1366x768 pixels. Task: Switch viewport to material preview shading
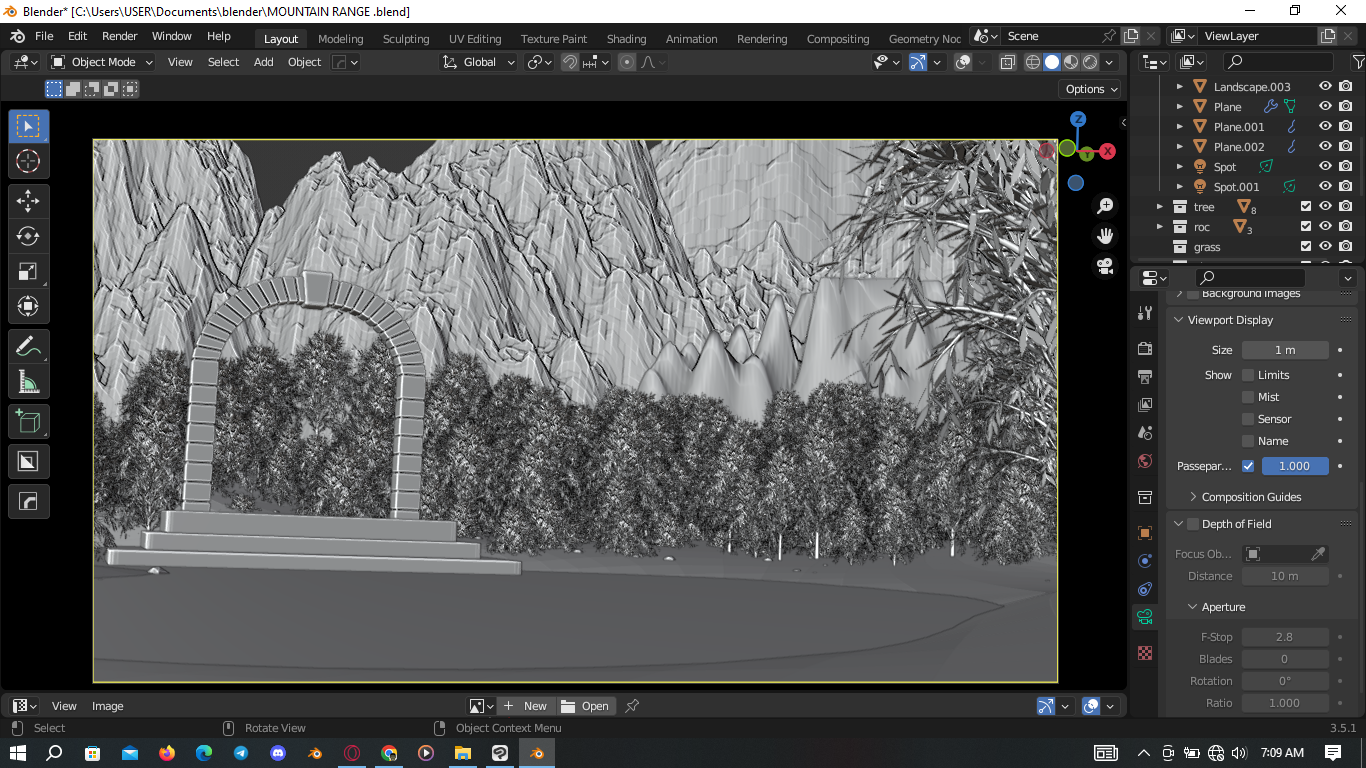1071,62
